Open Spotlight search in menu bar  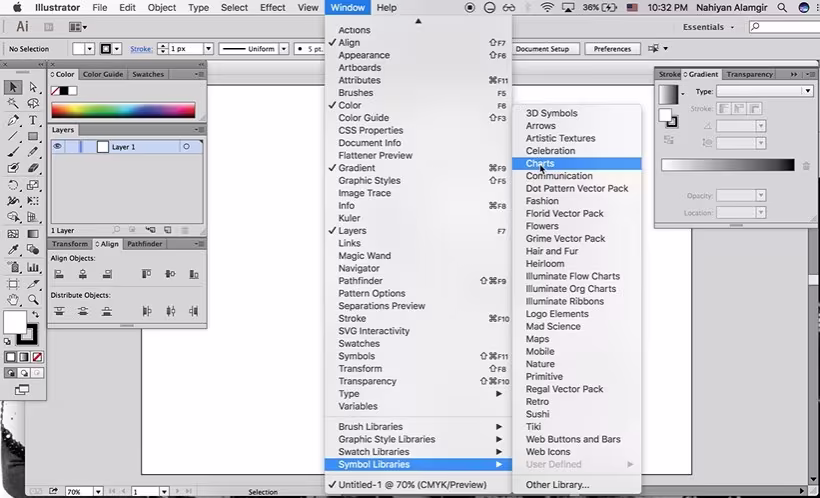782,7
